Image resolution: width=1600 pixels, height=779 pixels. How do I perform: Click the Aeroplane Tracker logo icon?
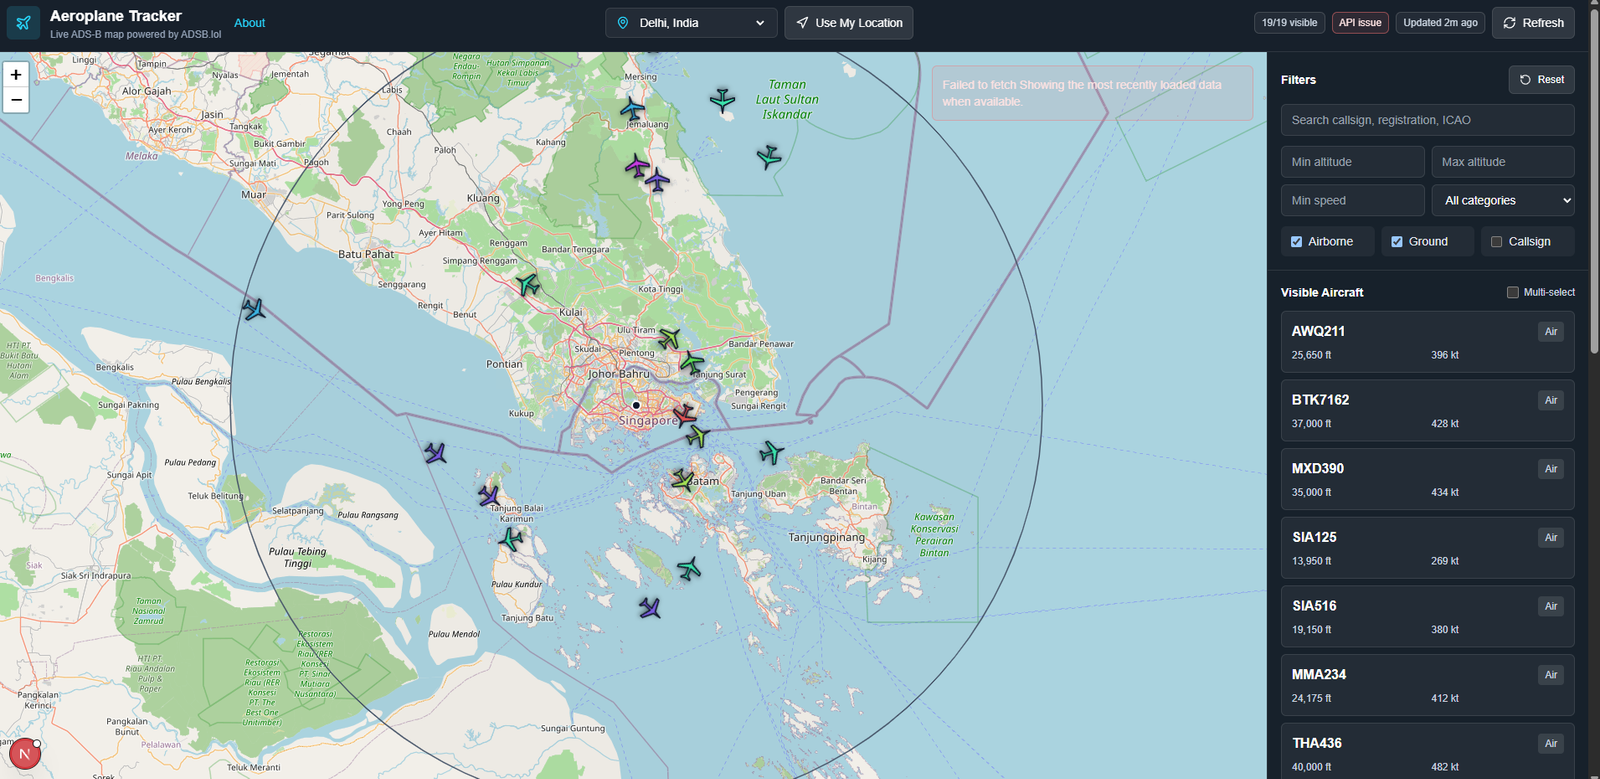click(x=23, y=23)
